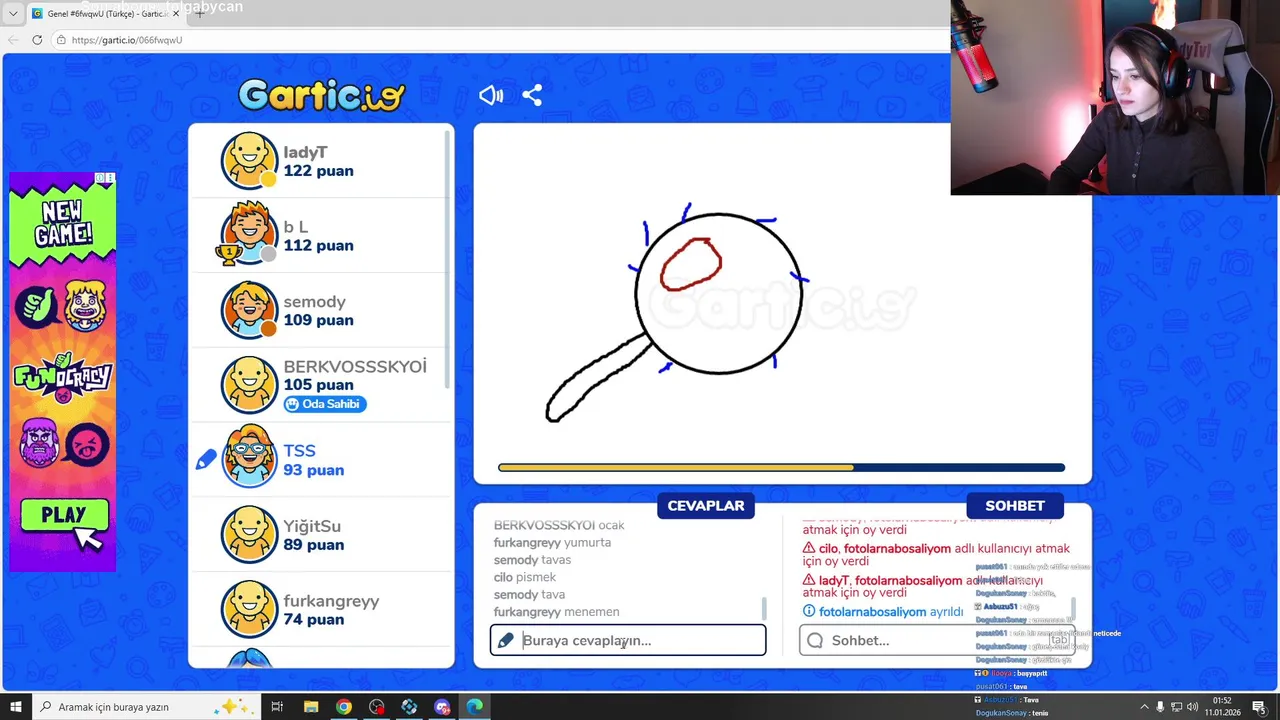Image resolution: width=1280 pixels, height=720 pixels.
Task: Click the drawing canvas frying pan
Action: coord(677,313)
